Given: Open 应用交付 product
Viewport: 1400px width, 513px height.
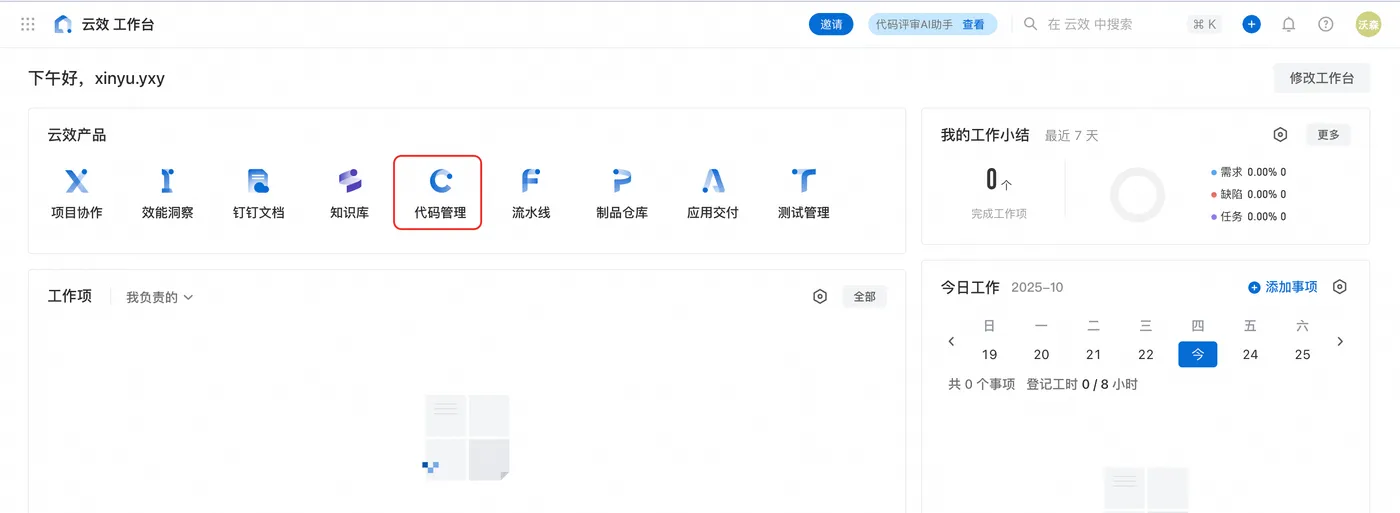Looking at the screenshot, I should point(712,194).
